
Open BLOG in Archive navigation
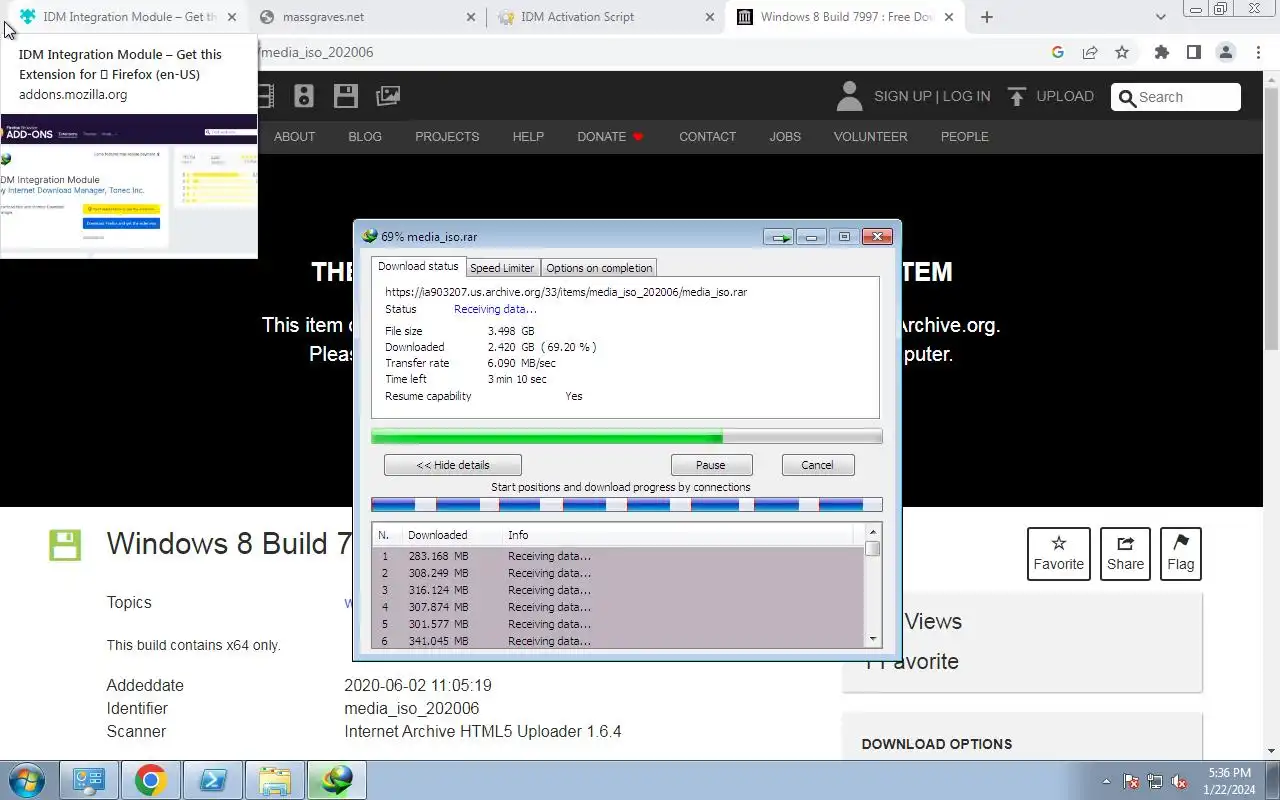tap(365, 136)
